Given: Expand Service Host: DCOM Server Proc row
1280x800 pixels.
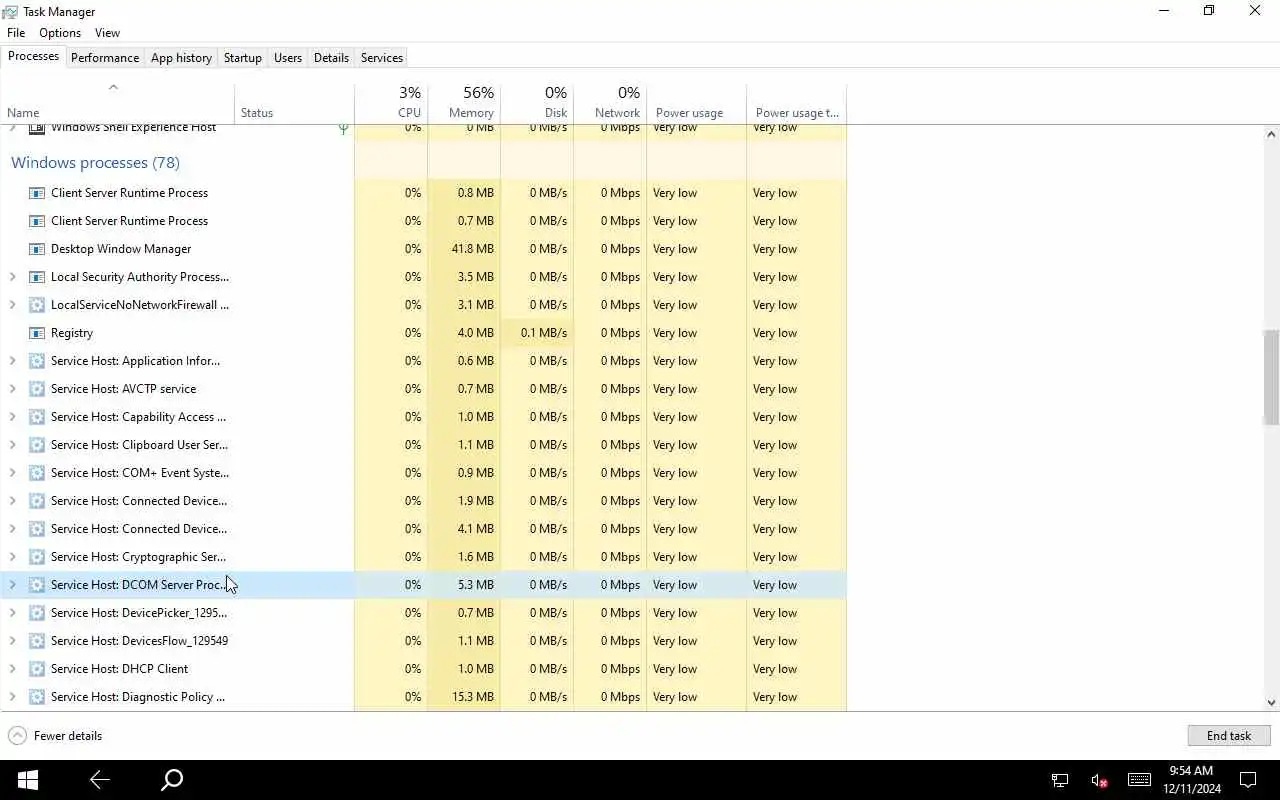Looking at the screenshot, I should [x=12, y=585].
